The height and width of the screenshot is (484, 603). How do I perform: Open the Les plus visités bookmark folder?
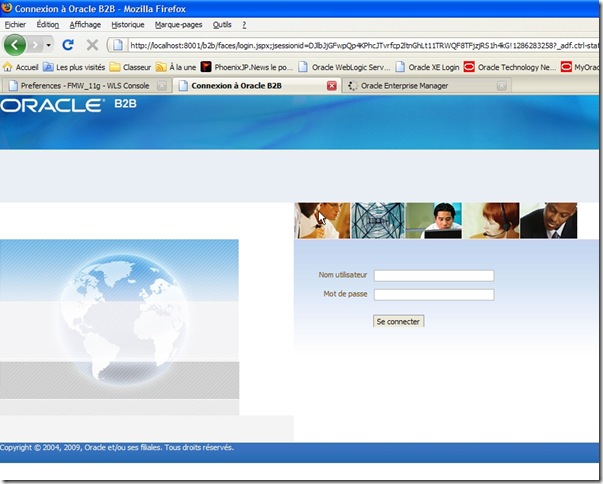coord(74,67)
